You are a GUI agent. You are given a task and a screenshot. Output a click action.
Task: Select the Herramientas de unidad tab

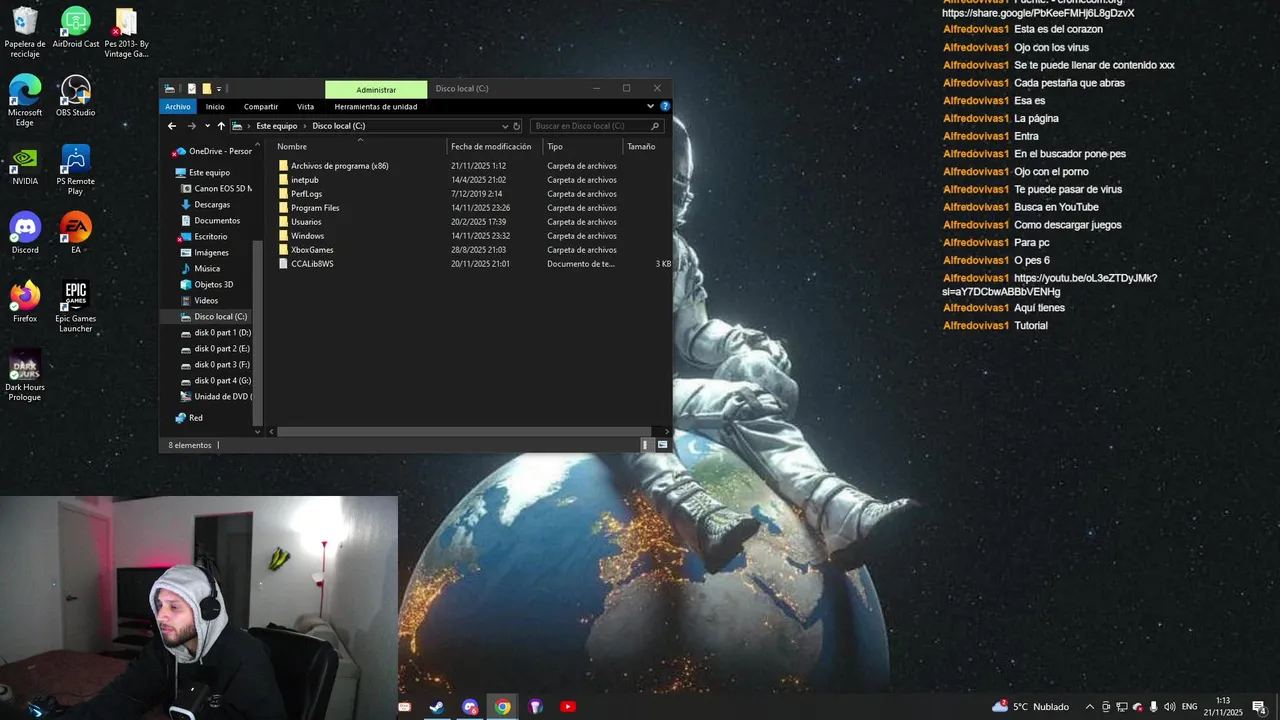376,106
